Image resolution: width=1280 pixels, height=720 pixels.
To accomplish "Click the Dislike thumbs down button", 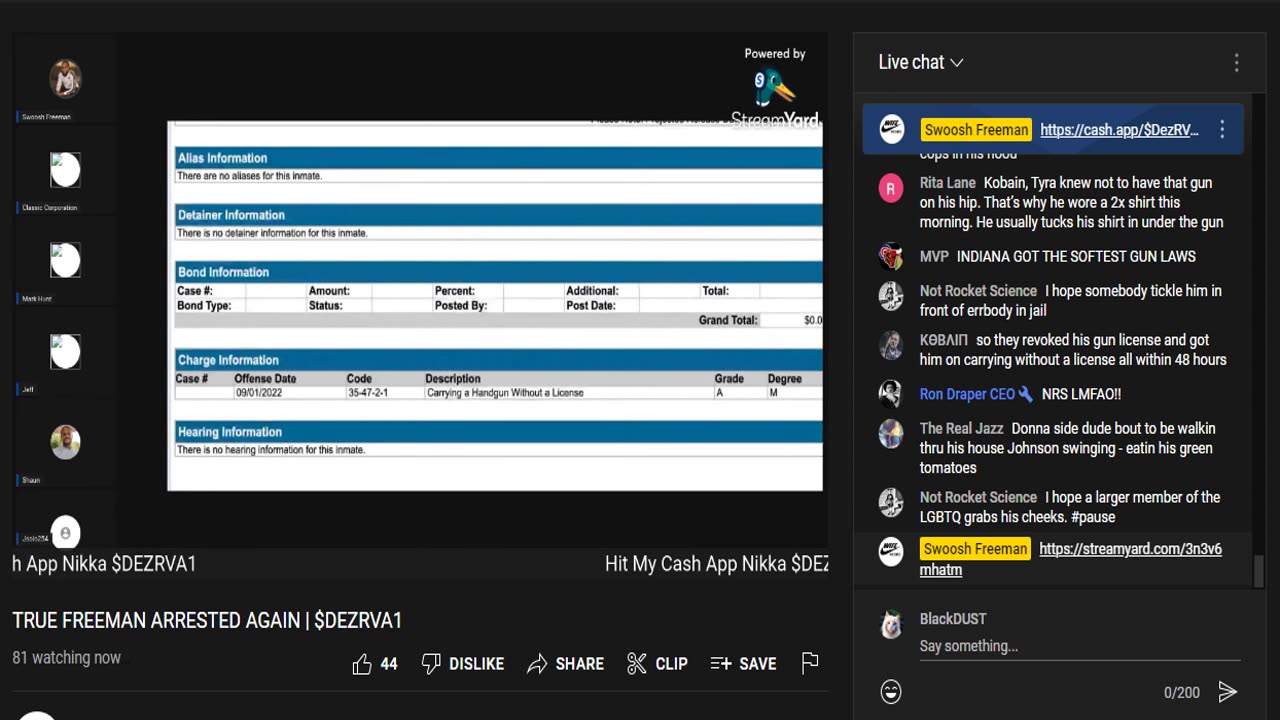I will (x=463, y=664).
